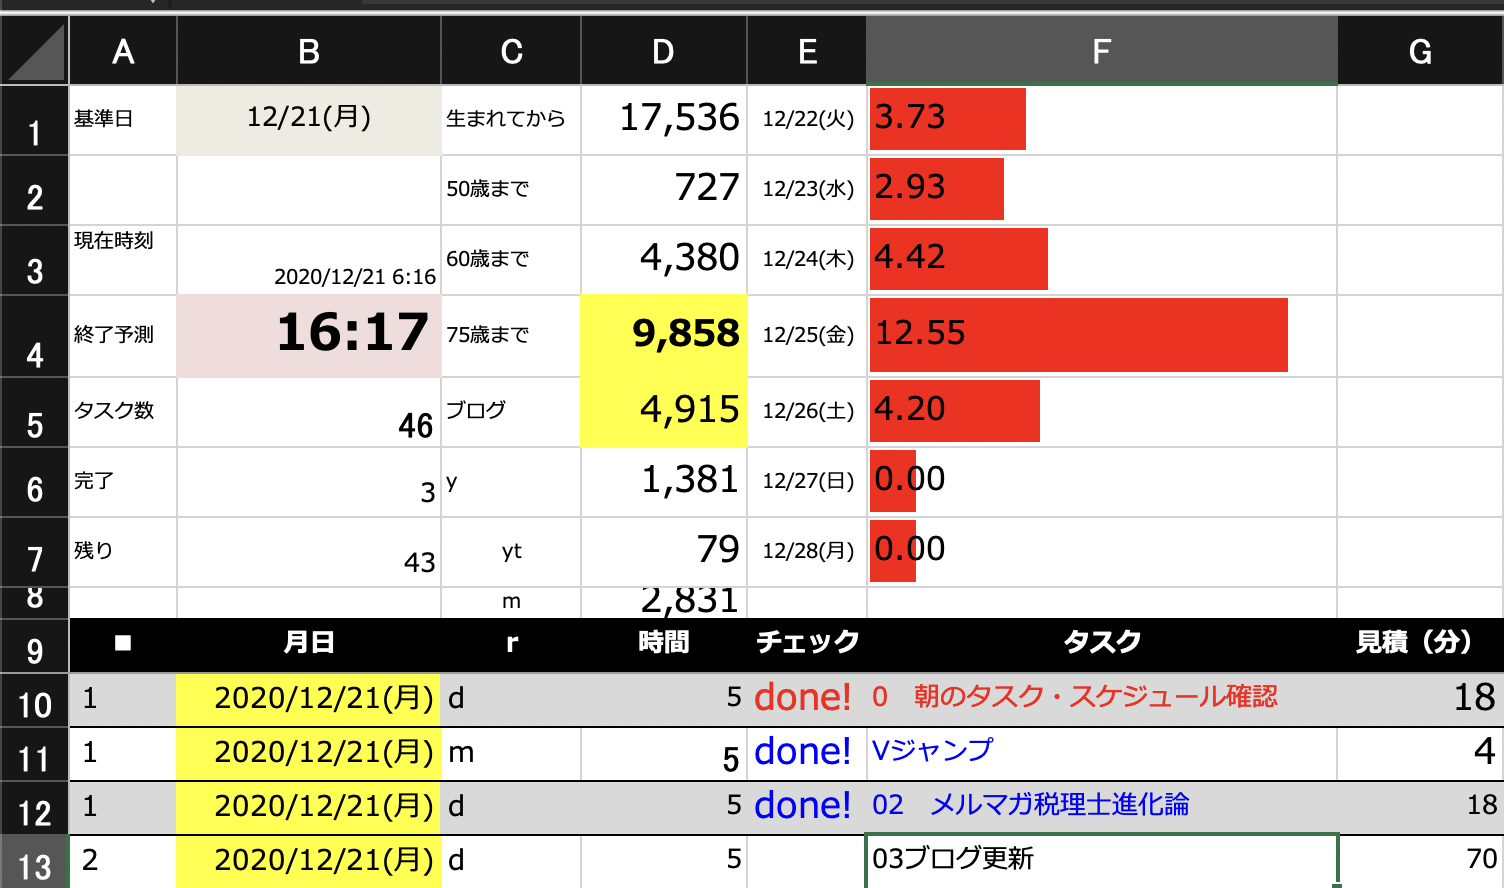Click the done! cell beside Vジャンプ

(807, 753)
